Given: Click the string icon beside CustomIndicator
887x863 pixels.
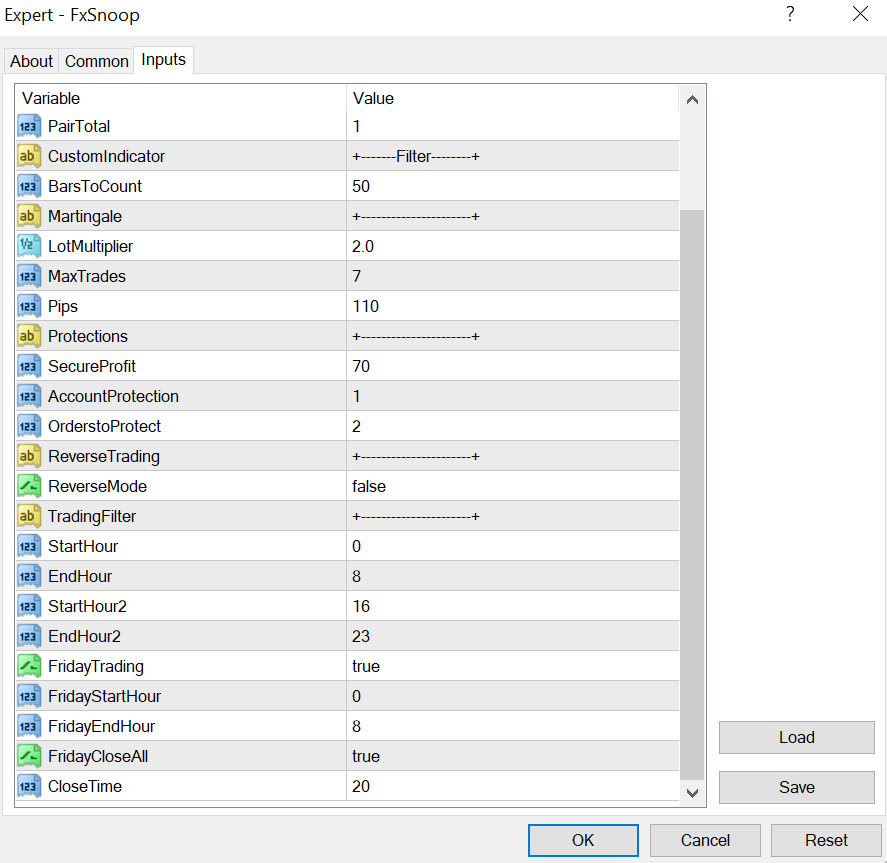Looking at the screenshot, I should pyautogui.click(x=29, y=156).
